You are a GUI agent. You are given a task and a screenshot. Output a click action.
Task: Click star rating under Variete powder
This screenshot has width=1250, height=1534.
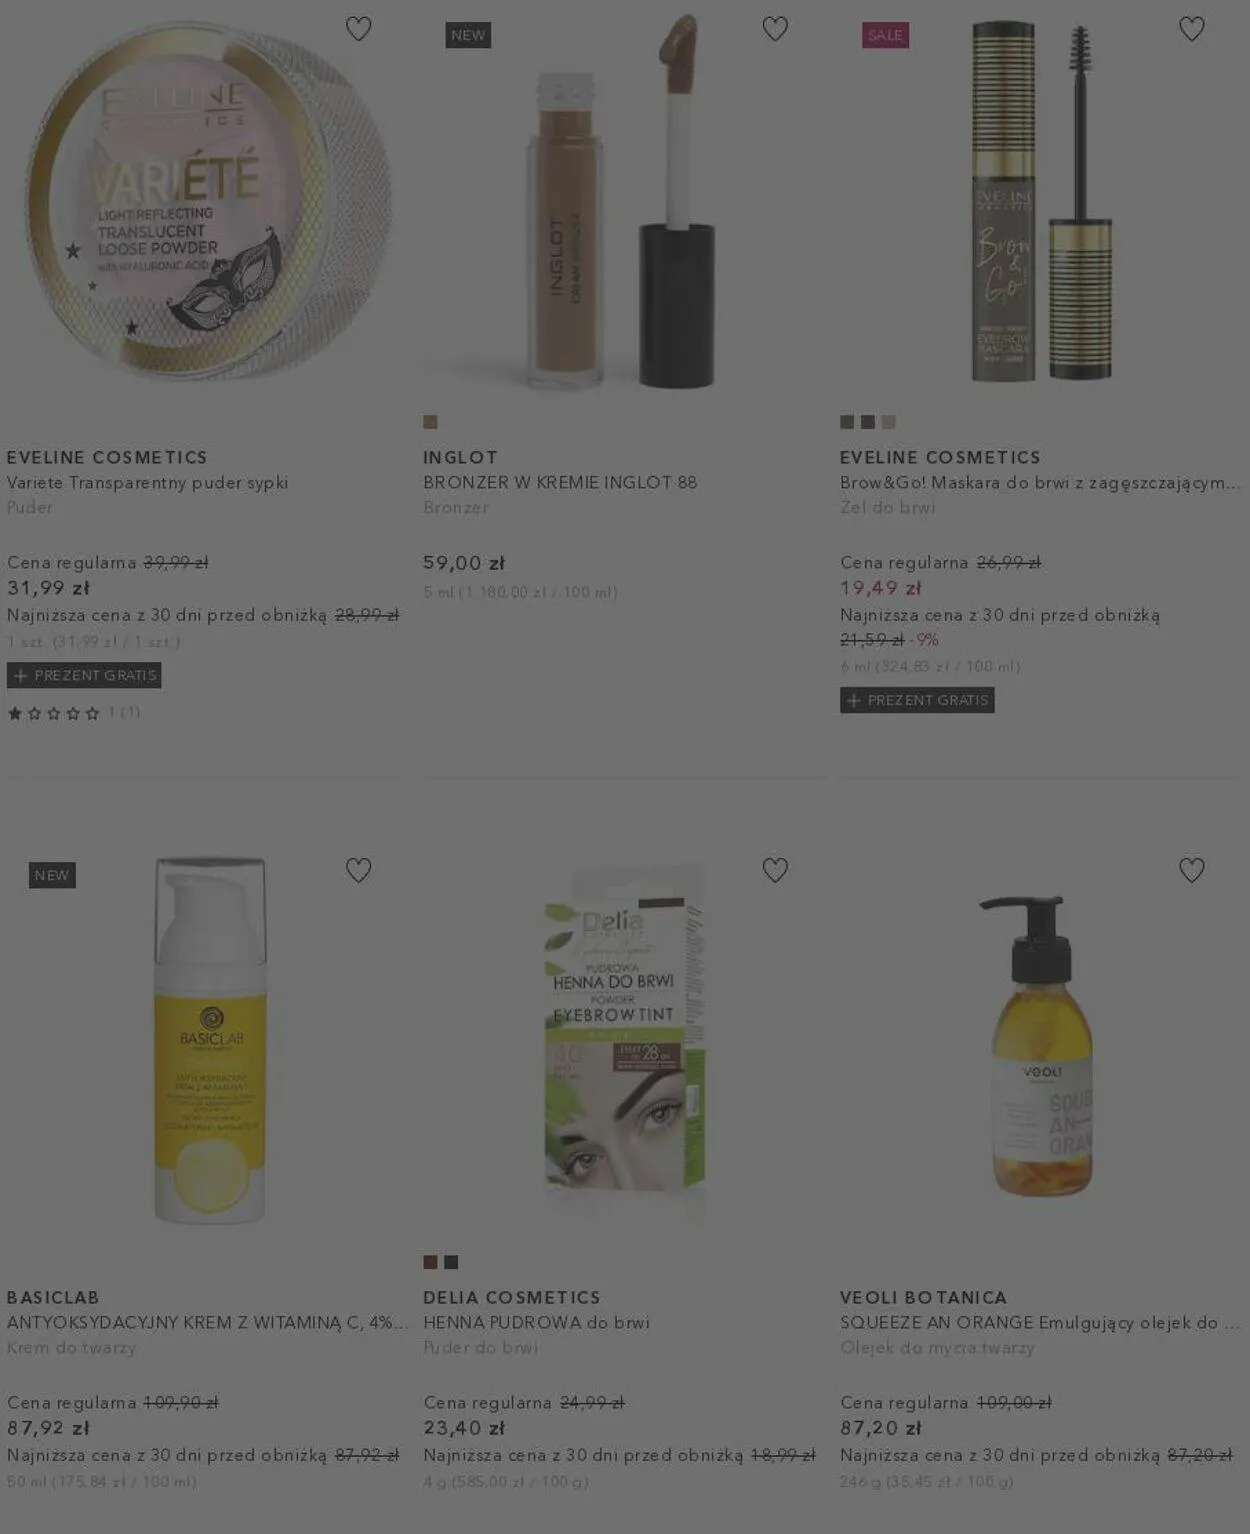coord(54,713)
